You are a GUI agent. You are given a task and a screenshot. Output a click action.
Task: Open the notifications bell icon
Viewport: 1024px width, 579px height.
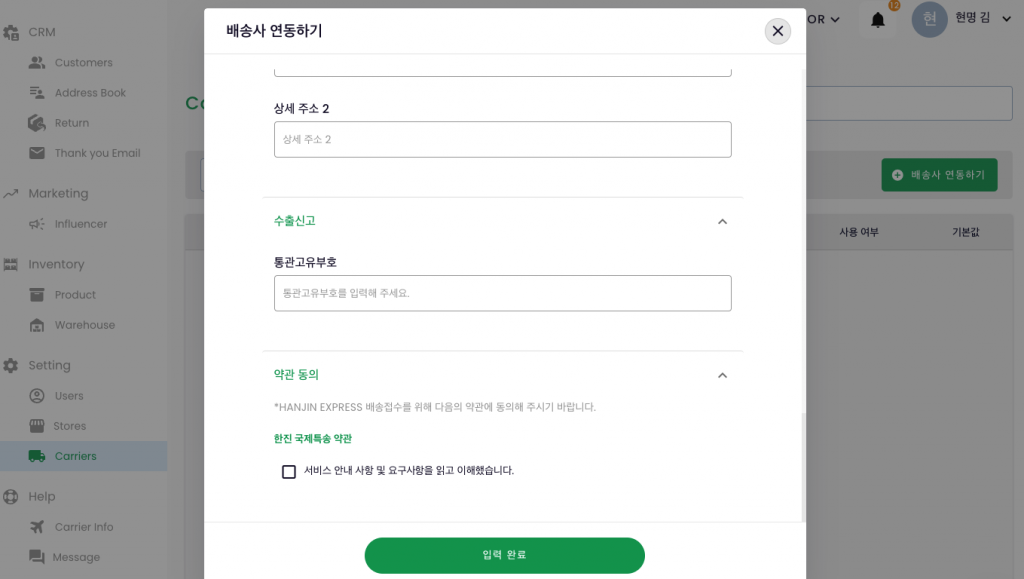[x=878, y=20]
